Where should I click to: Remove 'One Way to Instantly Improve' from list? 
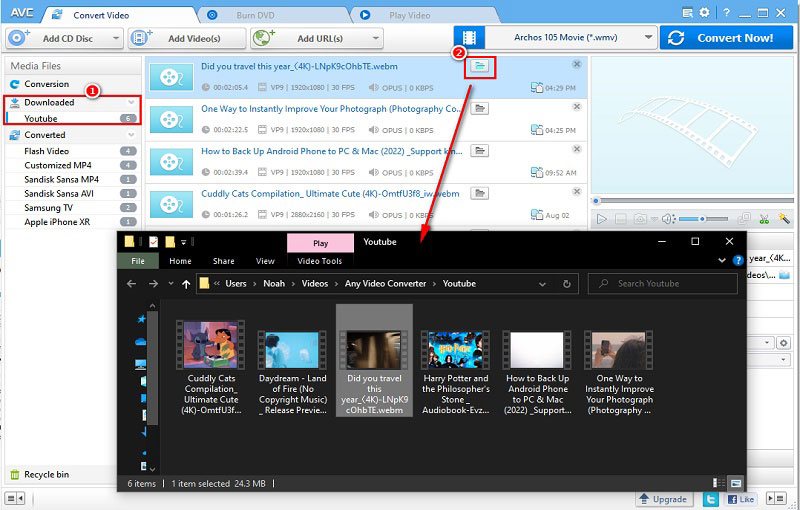pyautogui.click(x=577, y=107)
